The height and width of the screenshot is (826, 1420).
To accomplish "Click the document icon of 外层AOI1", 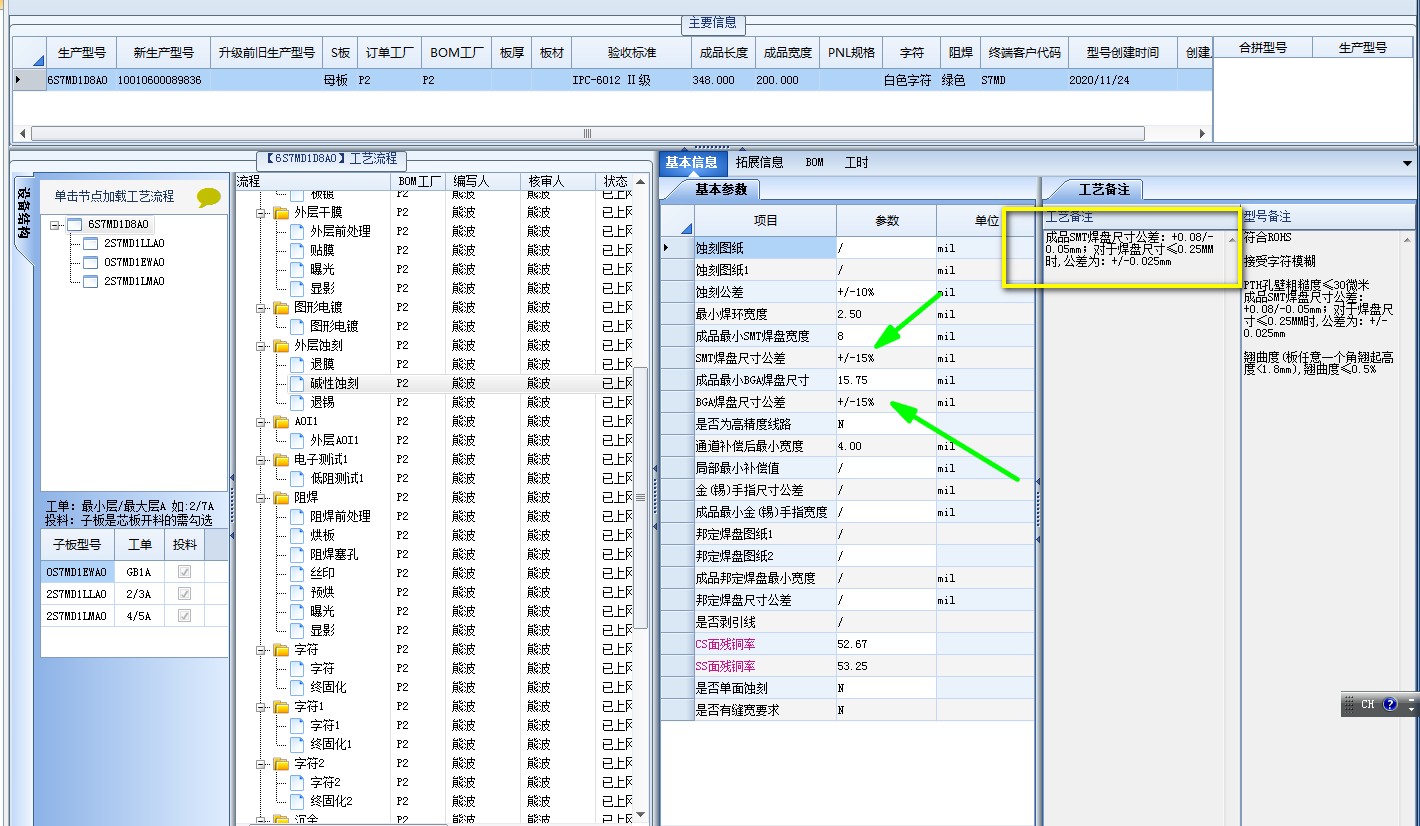I will (x=297, y=441).
